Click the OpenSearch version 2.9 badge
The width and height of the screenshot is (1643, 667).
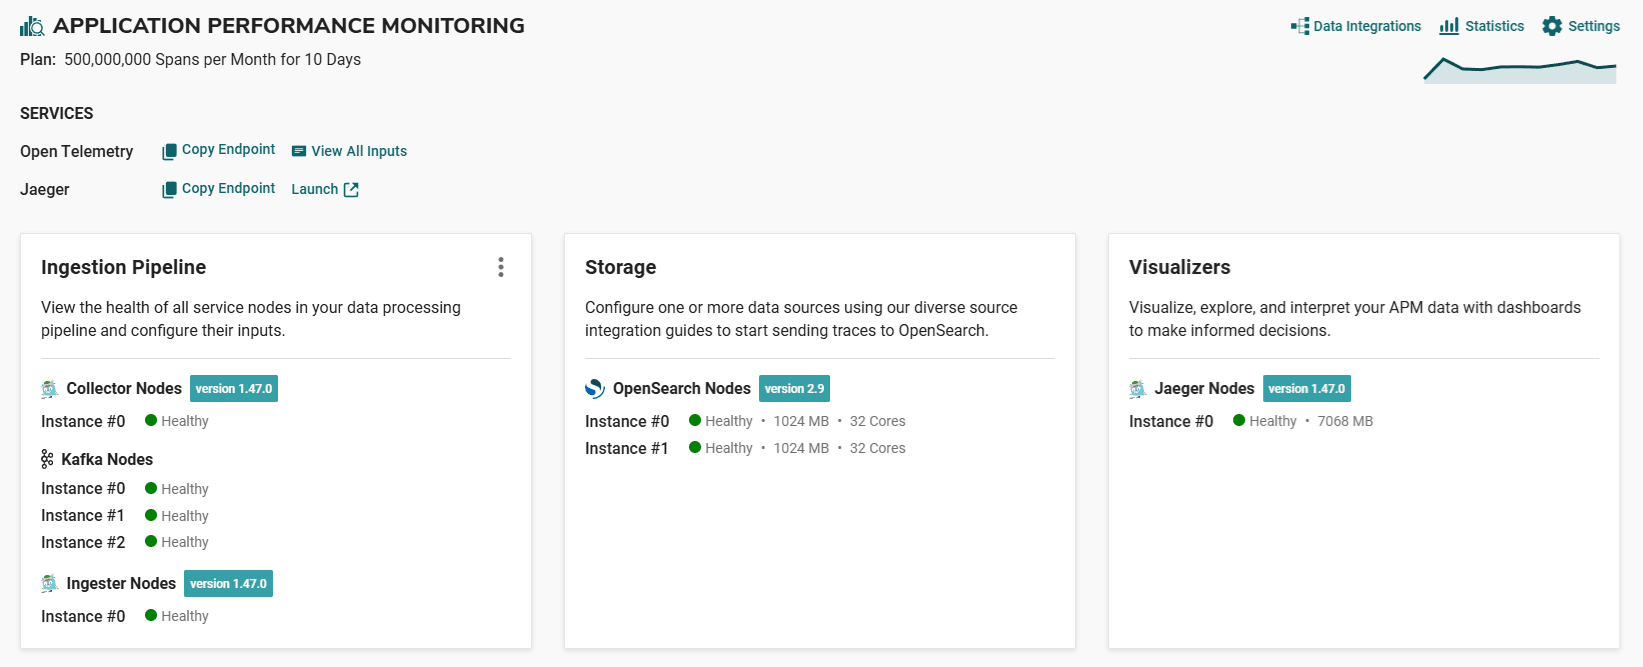click(x=794, y=389)
